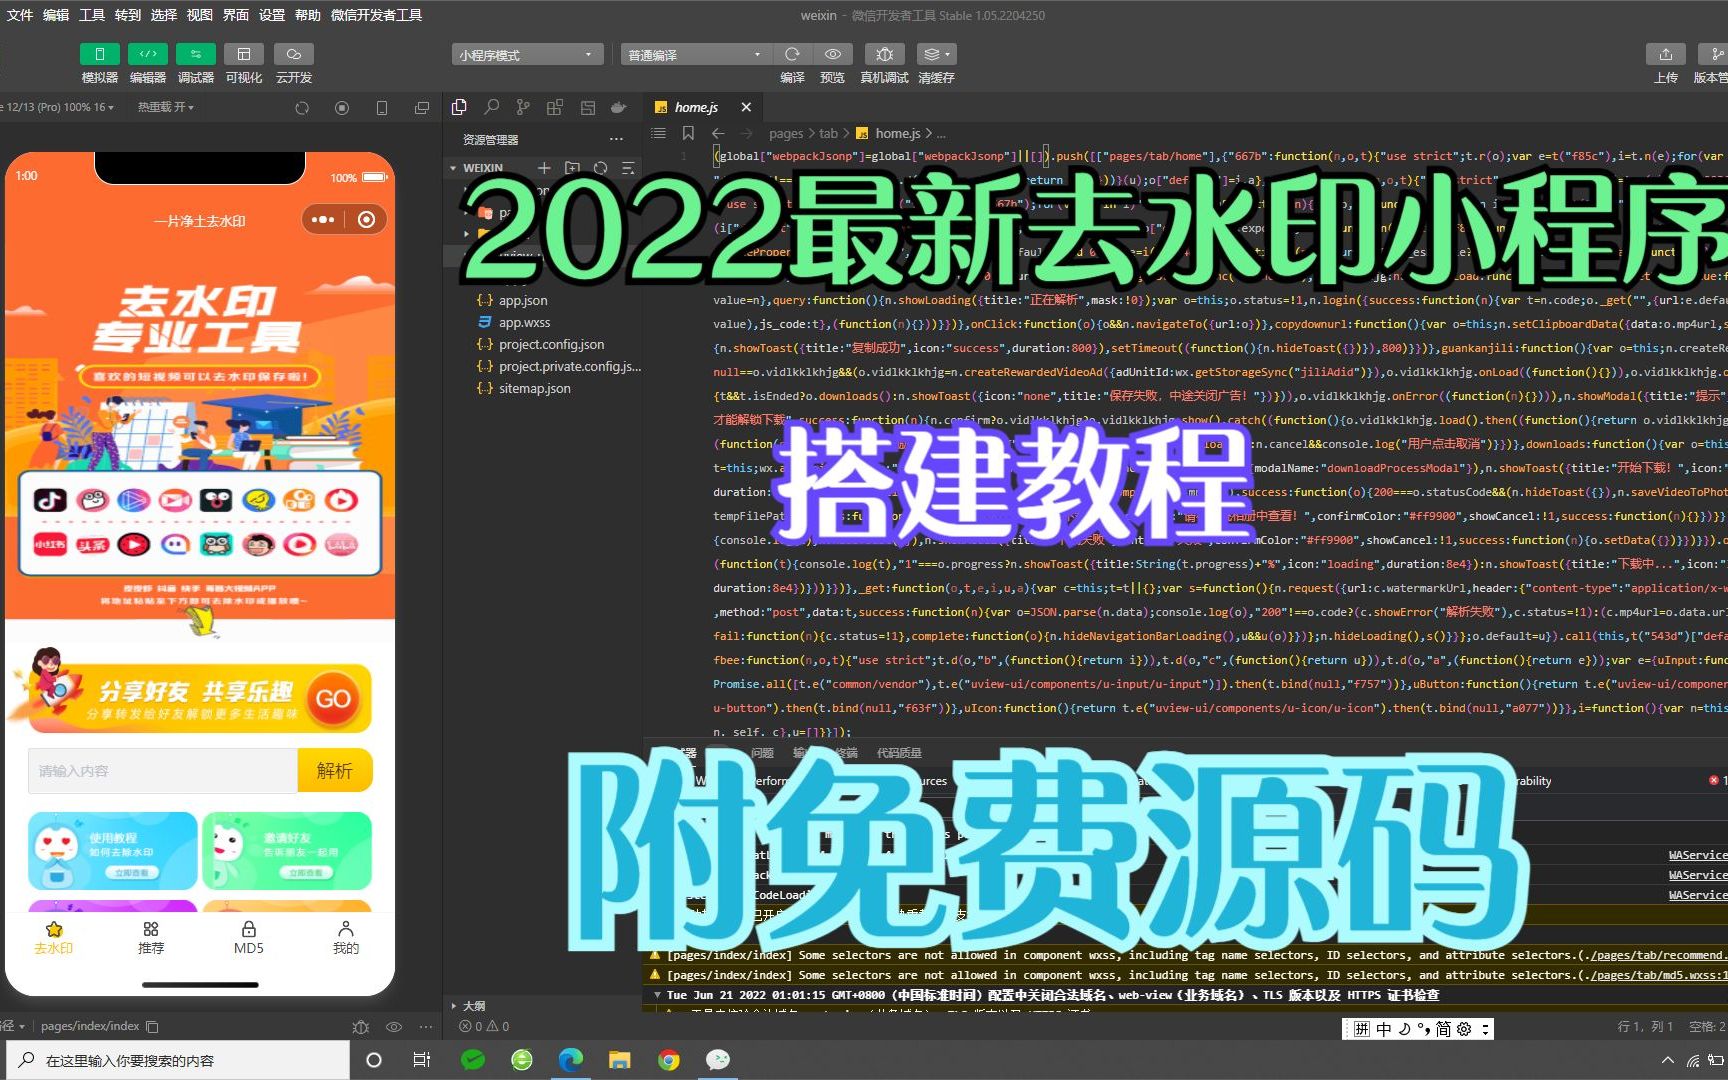Toggle the 热重载 hot reload option
The height and width of the screenshot is (1080, 1728).
165,107
